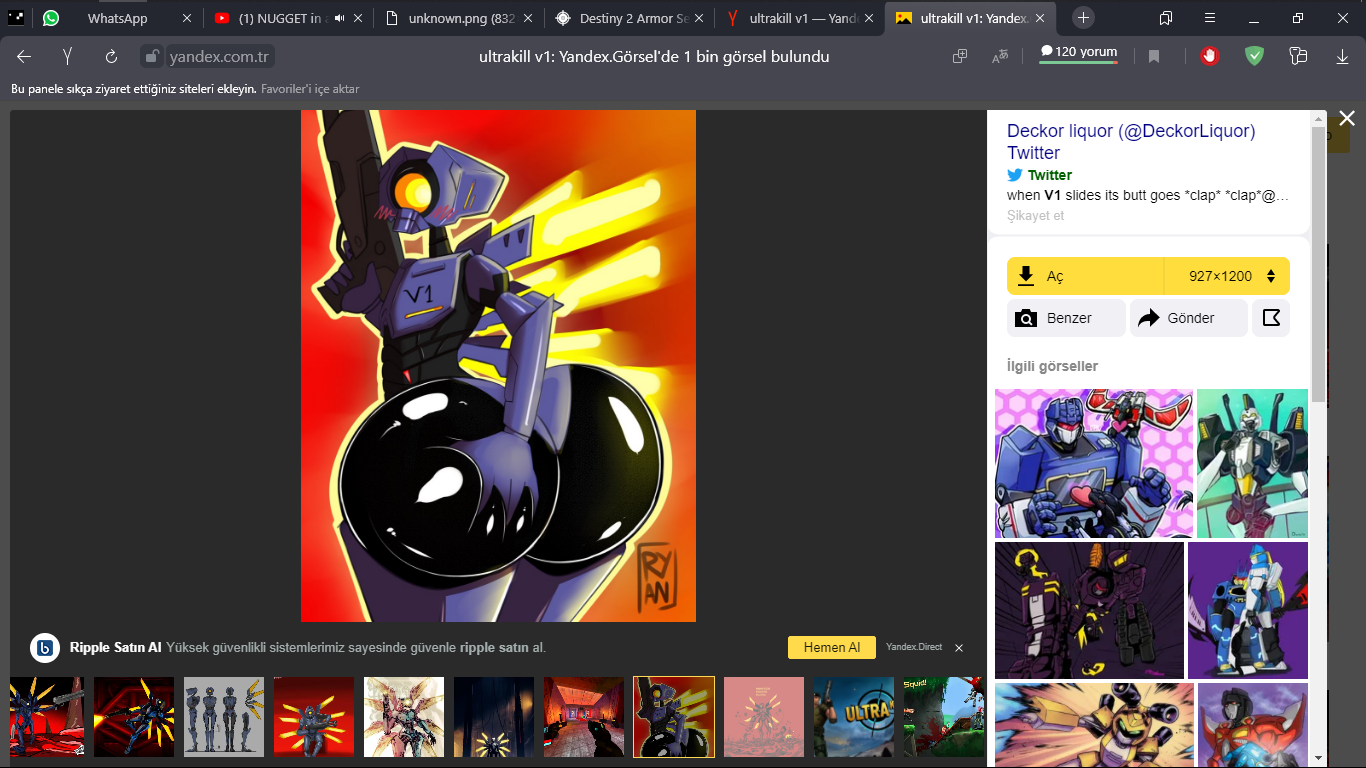Open the page translation icon in toolbar

pos(999,57)
